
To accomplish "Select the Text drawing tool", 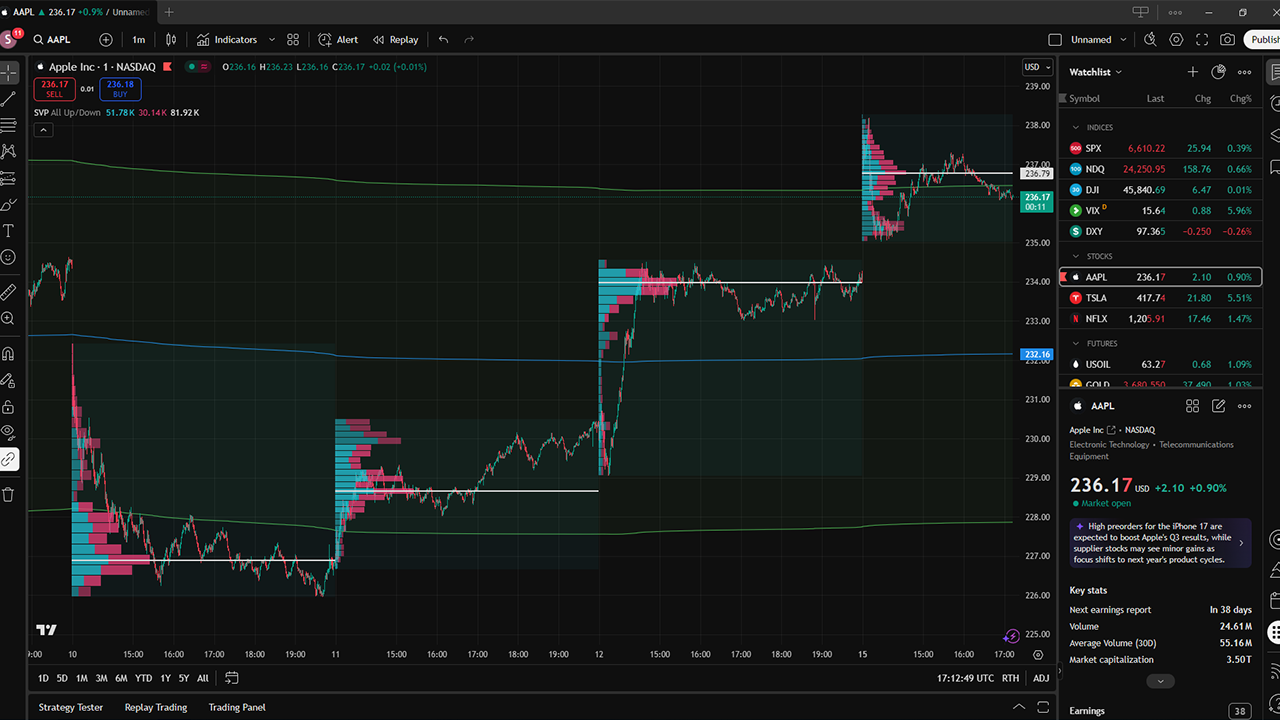I will pyautogui.click(x=9, y=231).
